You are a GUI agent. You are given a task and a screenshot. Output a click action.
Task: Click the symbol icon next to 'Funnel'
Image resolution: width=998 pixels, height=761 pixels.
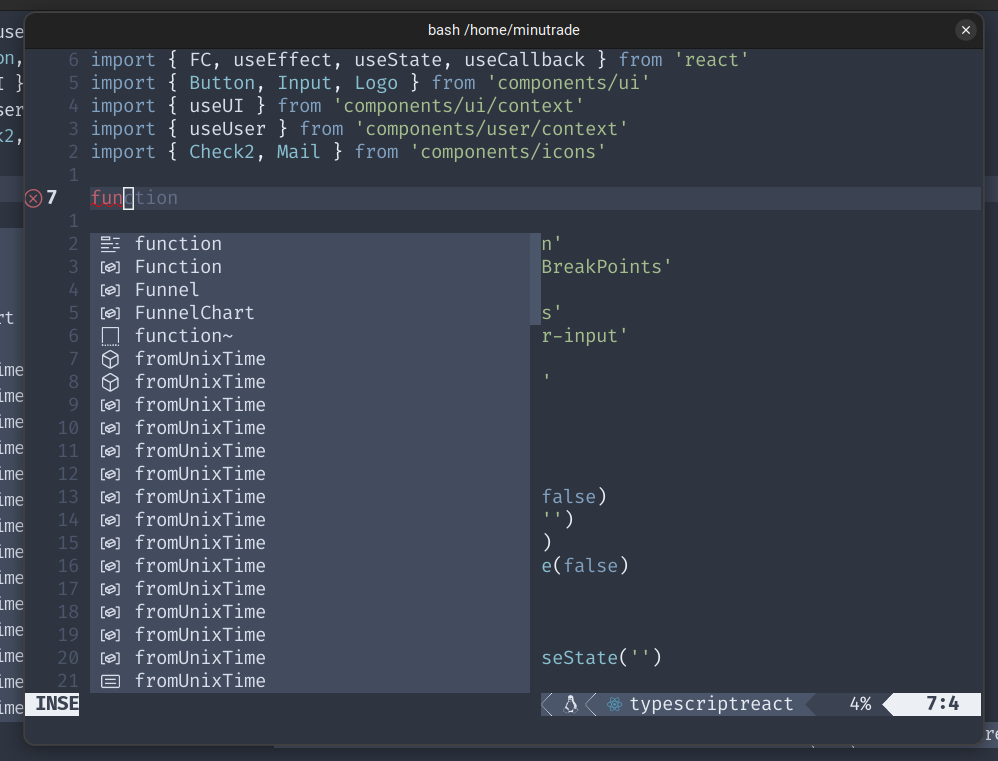point(110,290)
